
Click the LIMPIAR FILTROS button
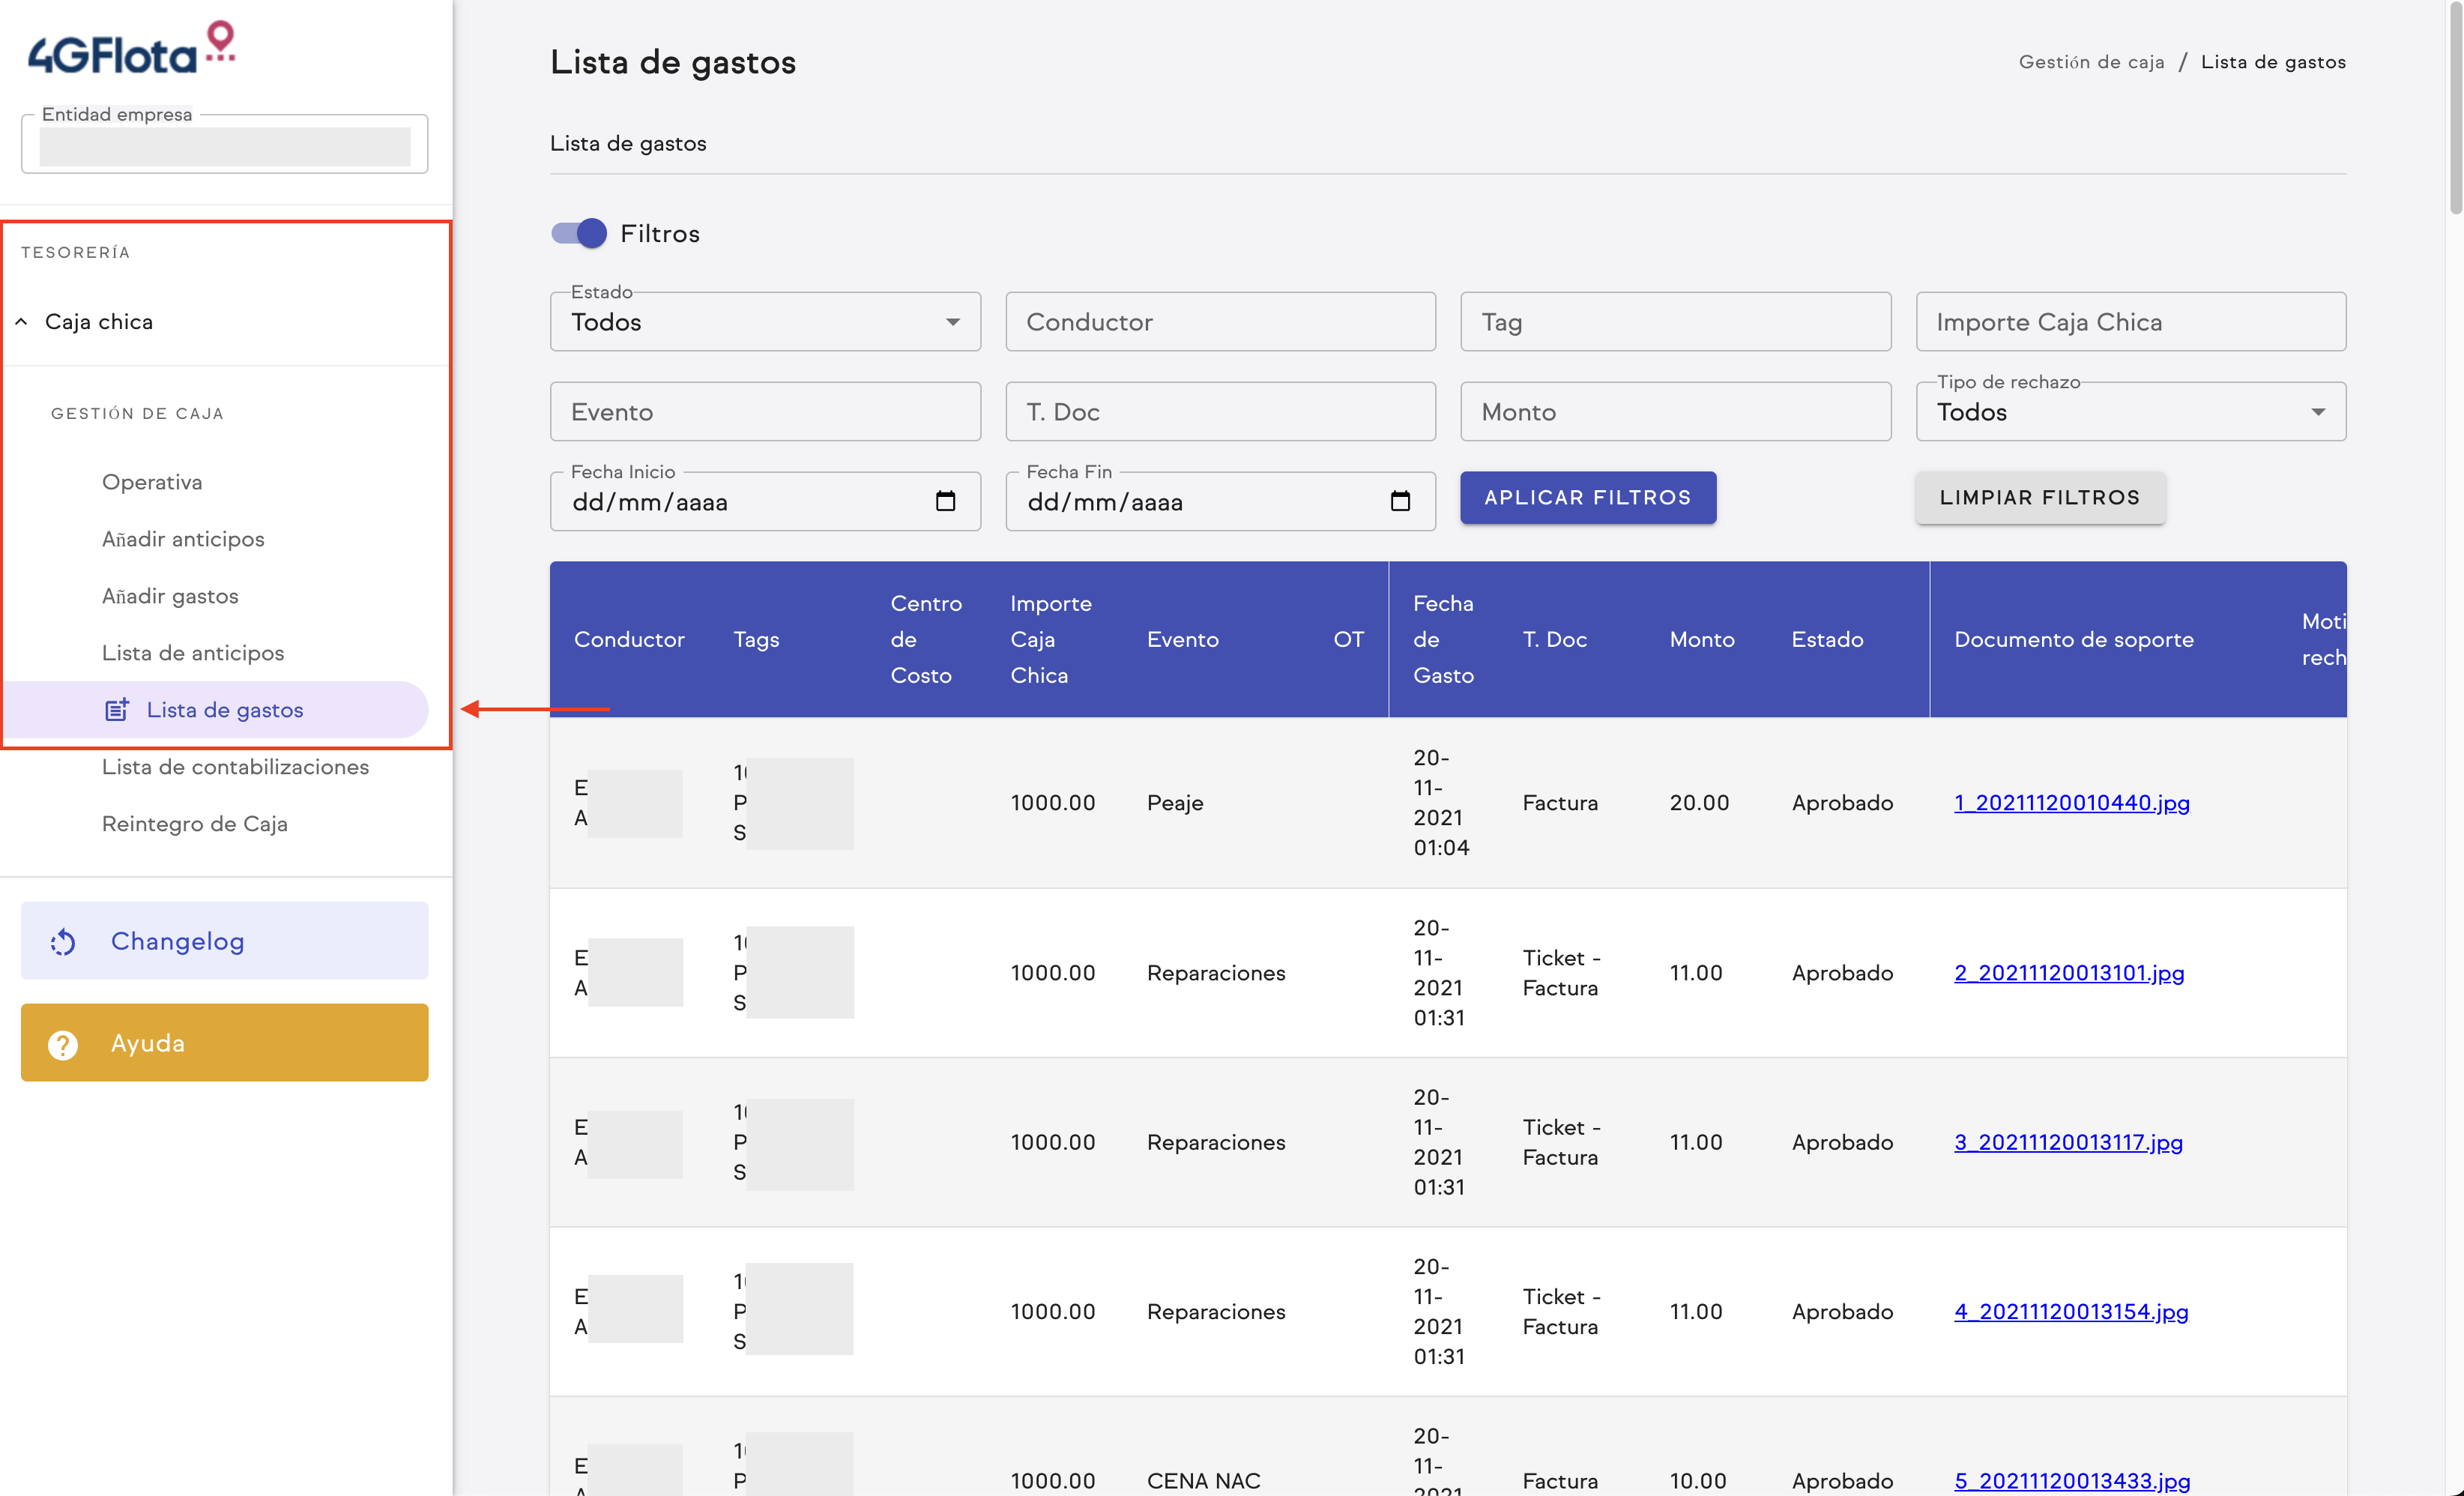coord(2040,497)
